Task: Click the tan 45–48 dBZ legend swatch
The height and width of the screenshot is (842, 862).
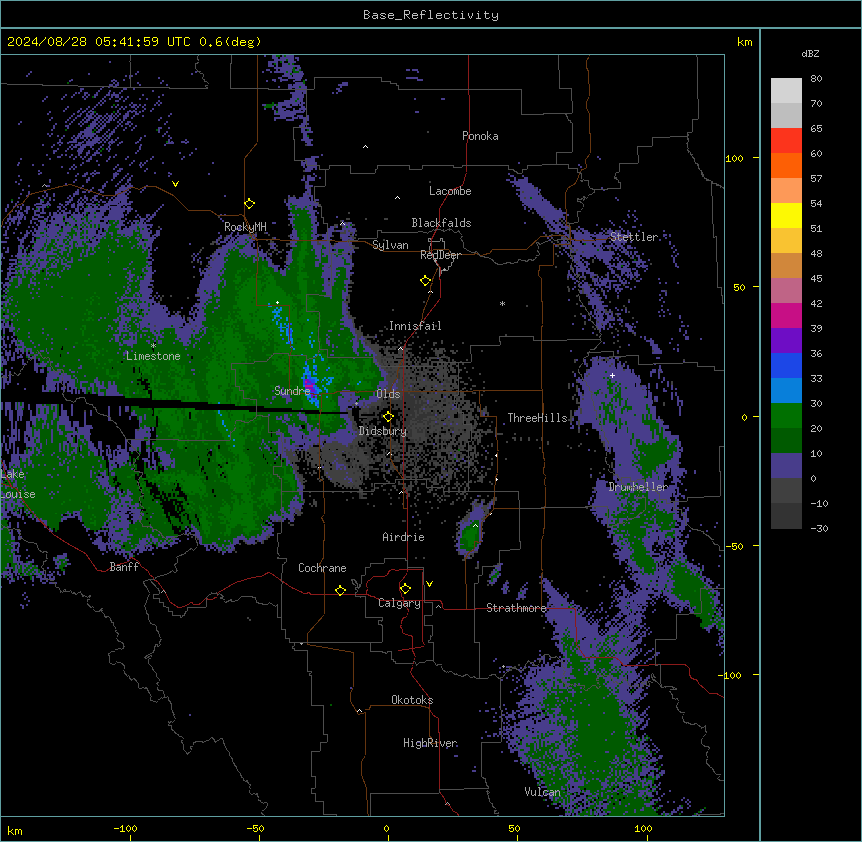Action: (786, 265)
